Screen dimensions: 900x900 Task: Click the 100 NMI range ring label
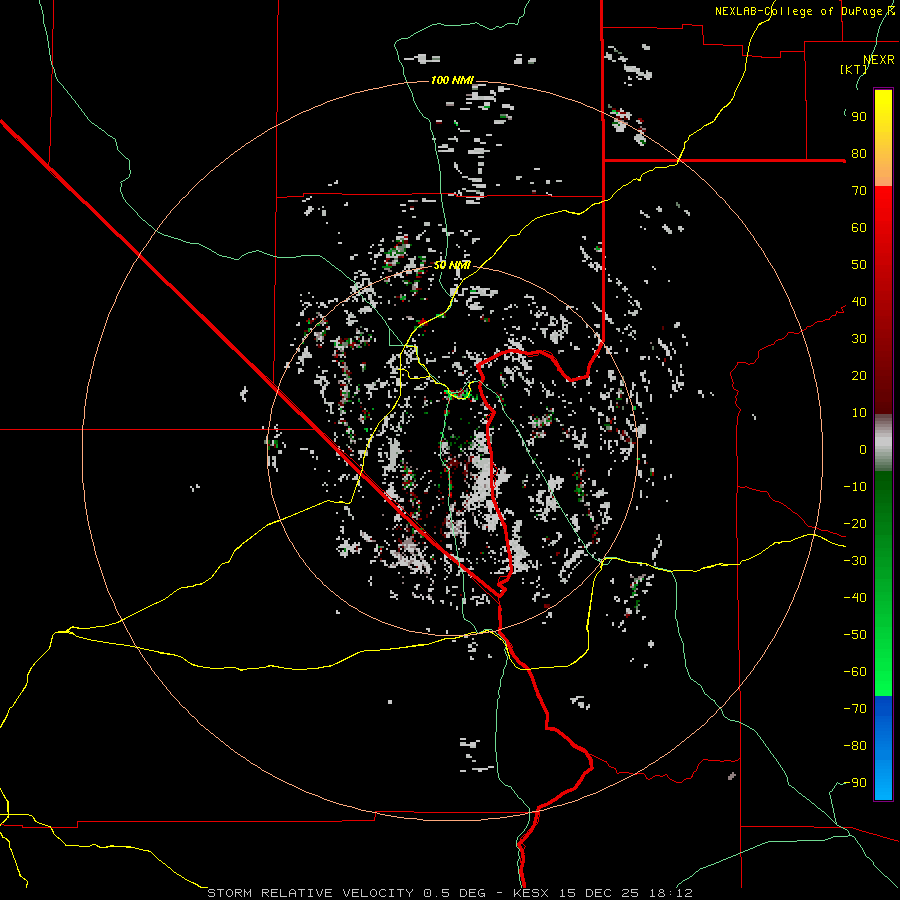[452, 80]
